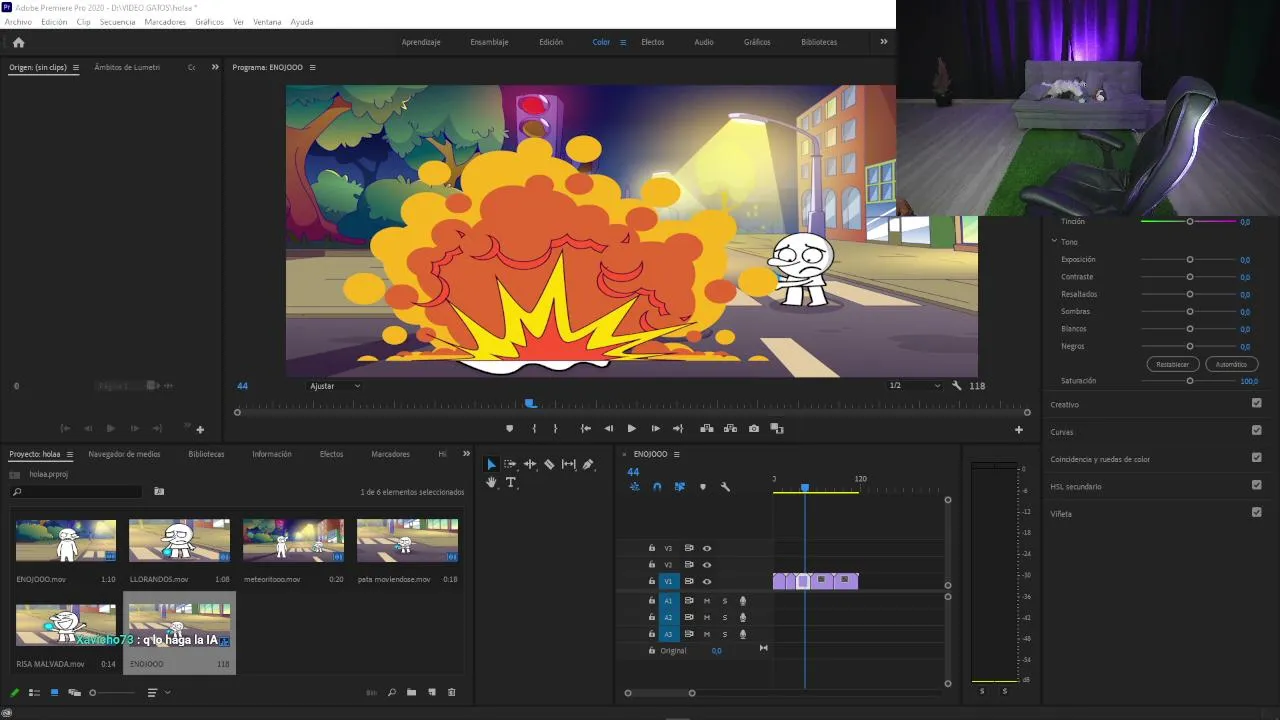Show hidden Source panel tabs
Screen dimensions: 1280x720
(215, 67)
